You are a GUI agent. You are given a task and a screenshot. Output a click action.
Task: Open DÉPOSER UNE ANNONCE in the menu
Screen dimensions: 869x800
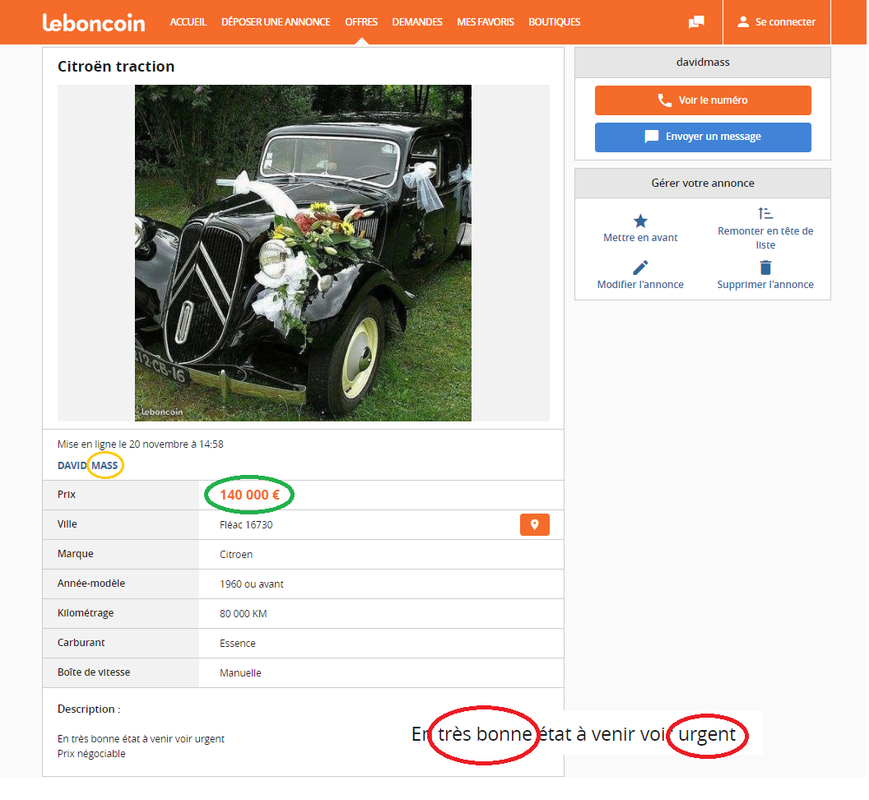pyautogui.click(x=275, y=22)
